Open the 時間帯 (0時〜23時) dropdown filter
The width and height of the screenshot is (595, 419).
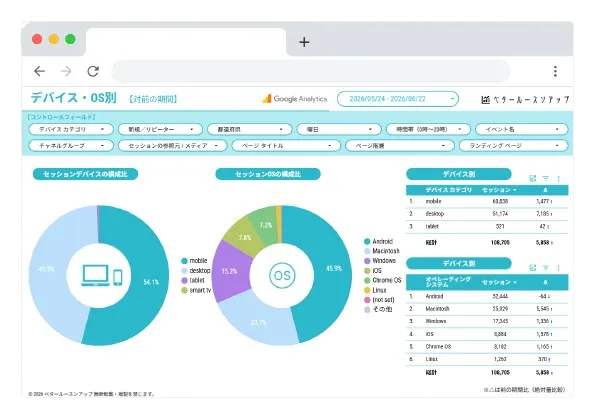[428, 129]
